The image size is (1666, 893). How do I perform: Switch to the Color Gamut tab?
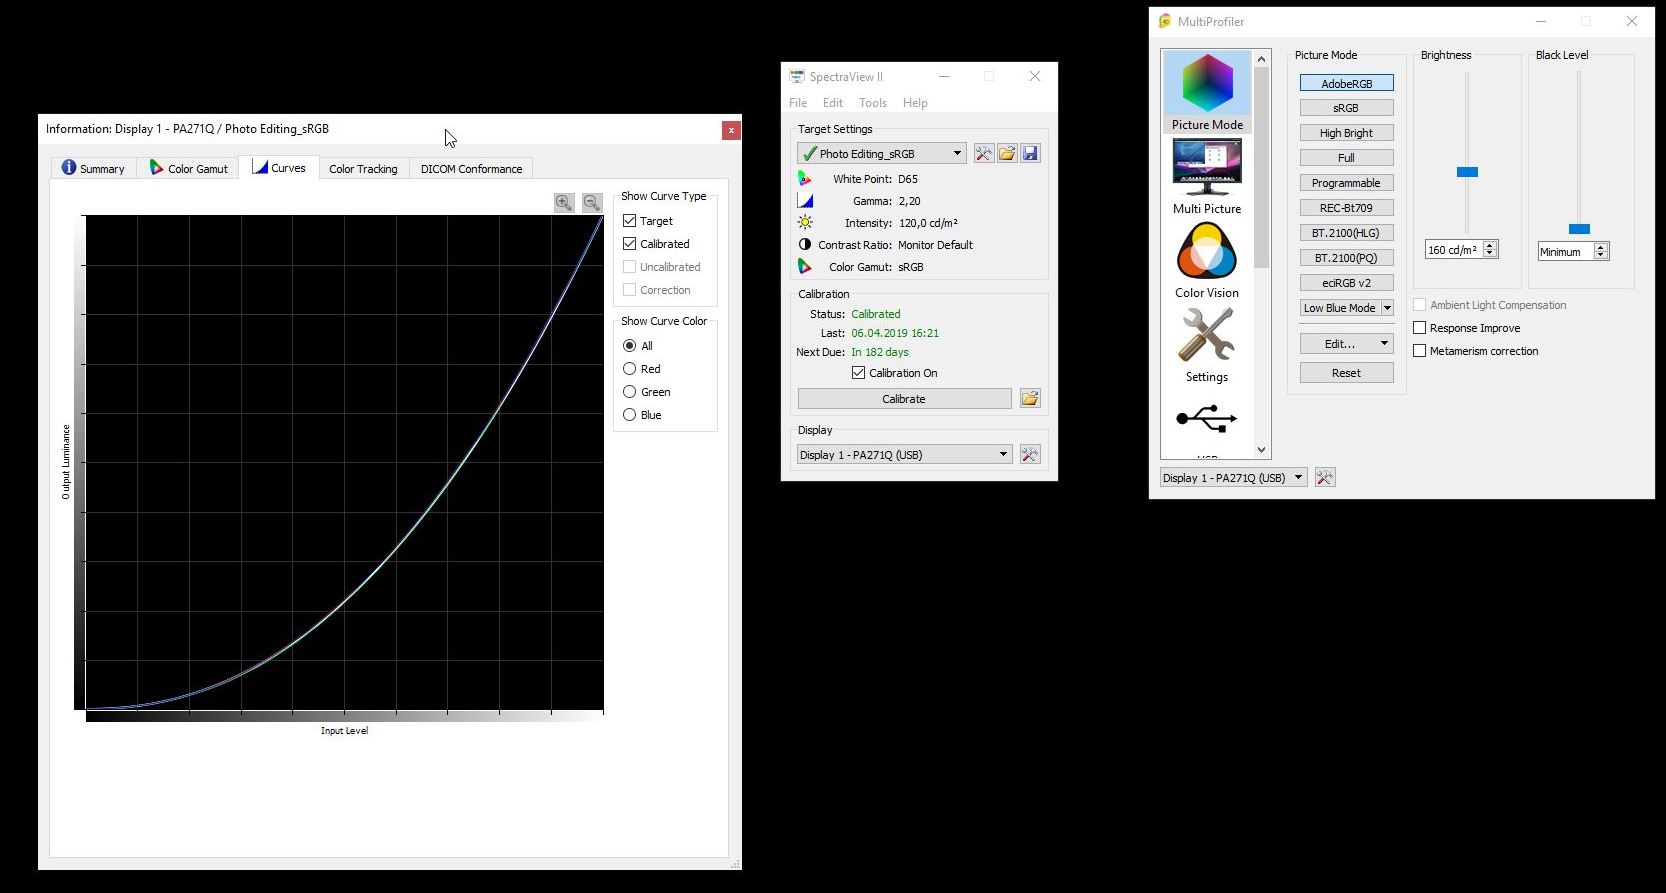(x=189, y=168)
